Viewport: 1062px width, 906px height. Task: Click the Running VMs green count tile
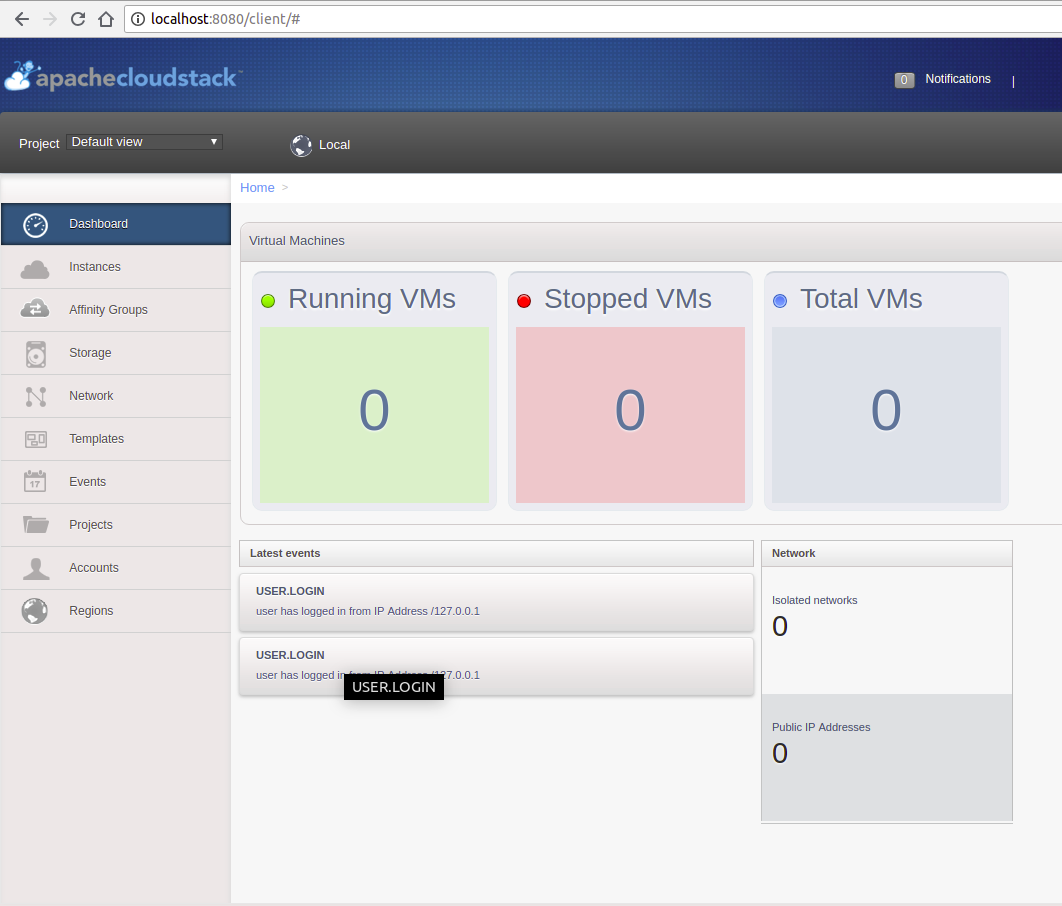point(375,415)
